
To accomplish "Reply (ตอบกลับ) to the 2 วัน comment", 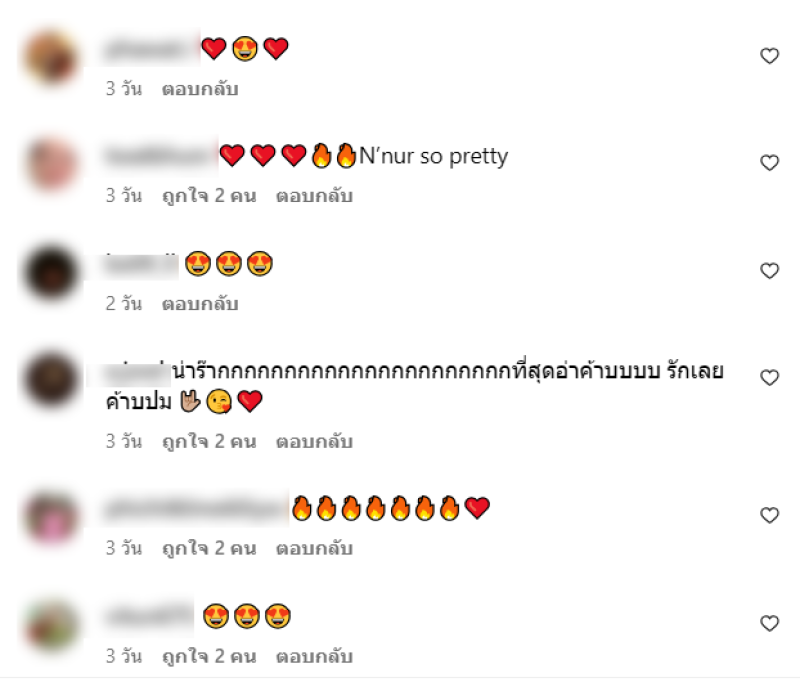I will (x=200, y=304).
